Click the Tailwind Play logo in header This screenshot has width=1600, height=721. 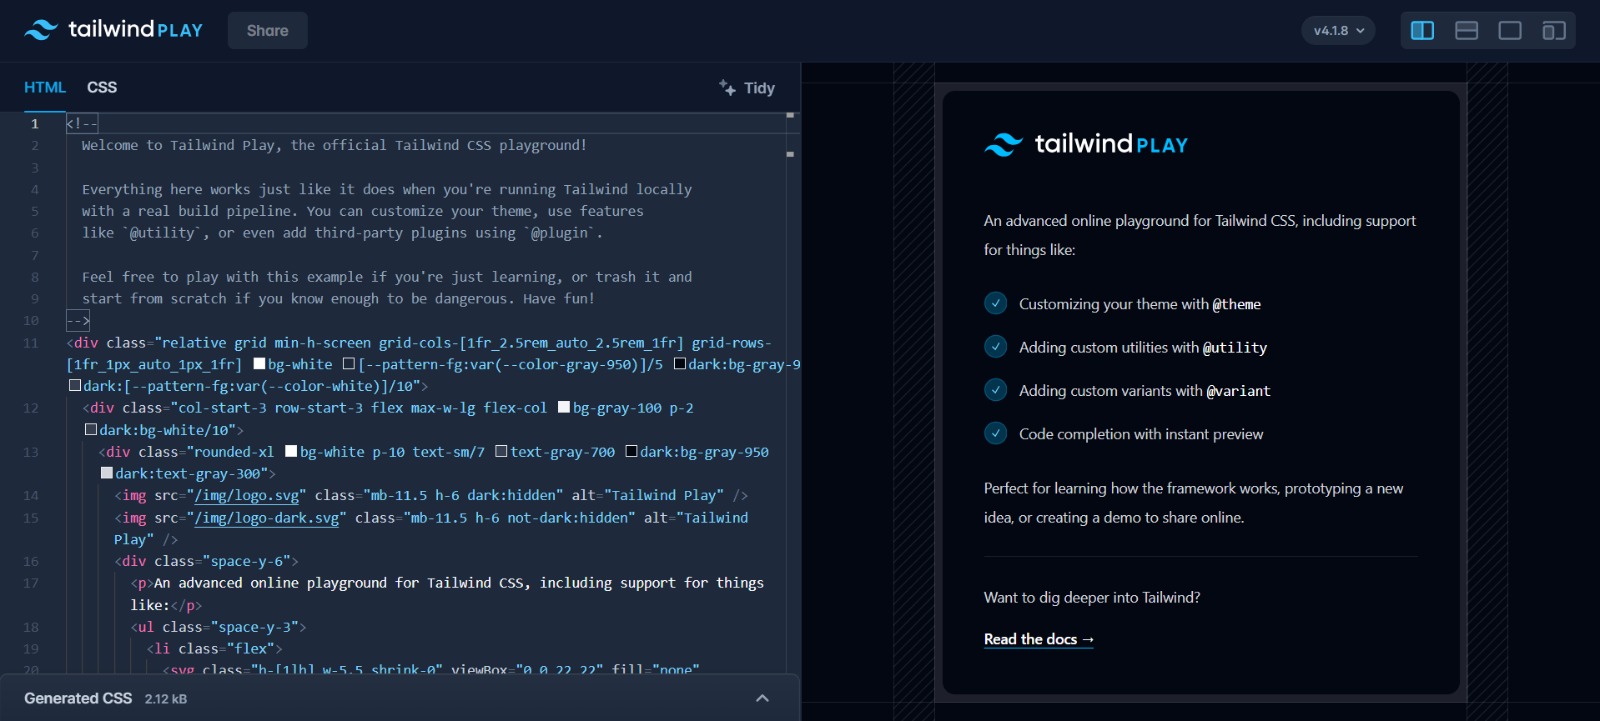113,30
